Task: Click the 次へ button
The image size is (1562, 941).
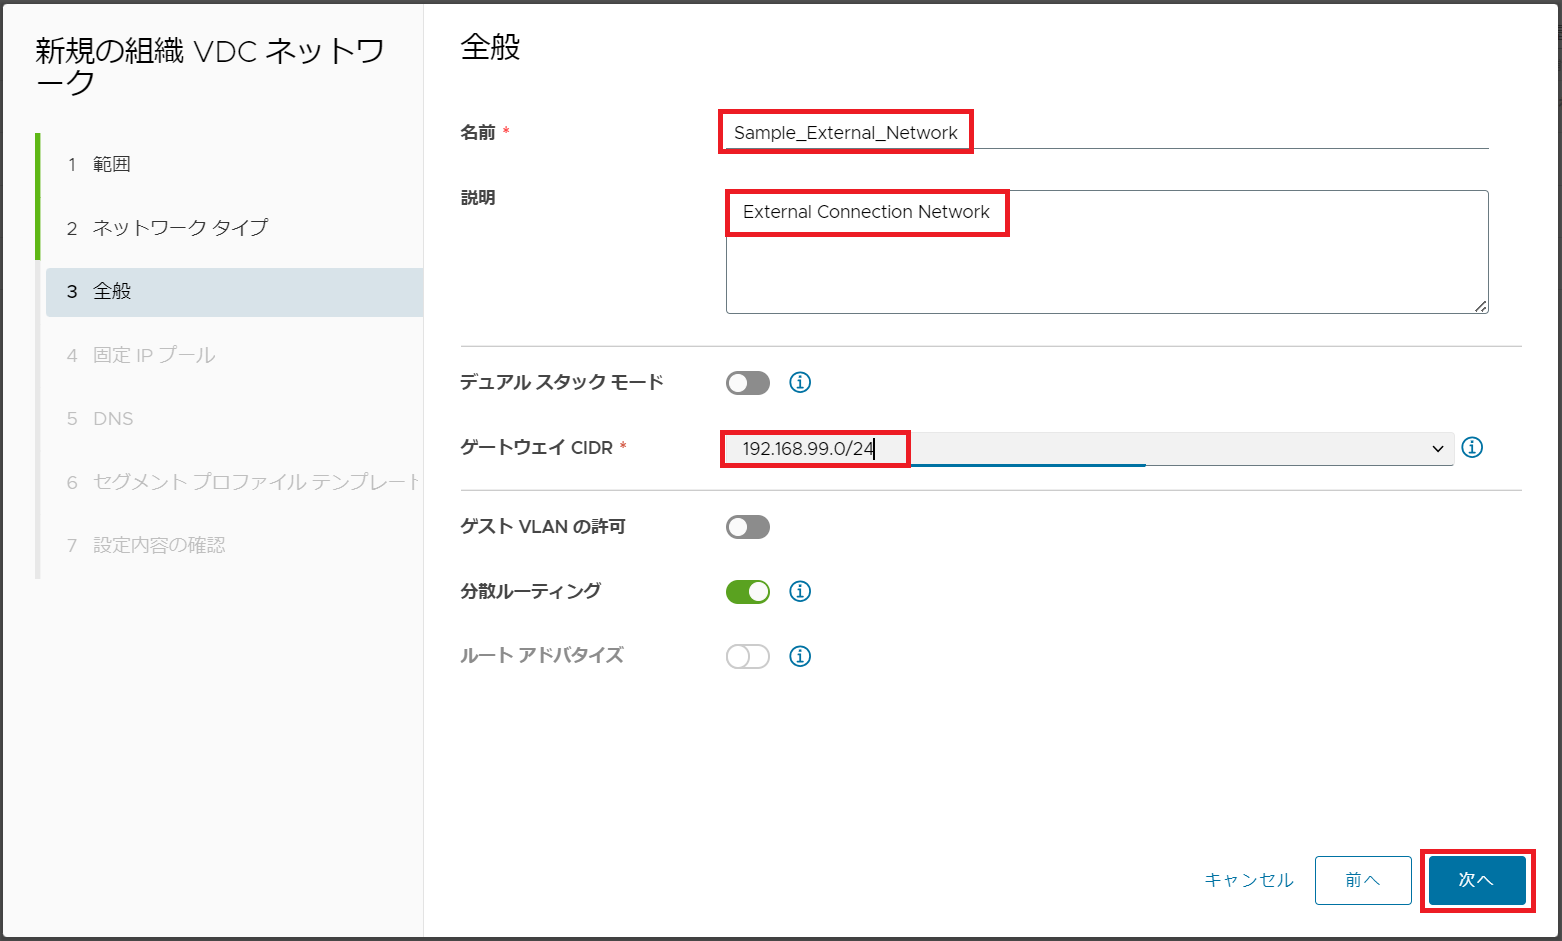Action: click(1477, 880)
